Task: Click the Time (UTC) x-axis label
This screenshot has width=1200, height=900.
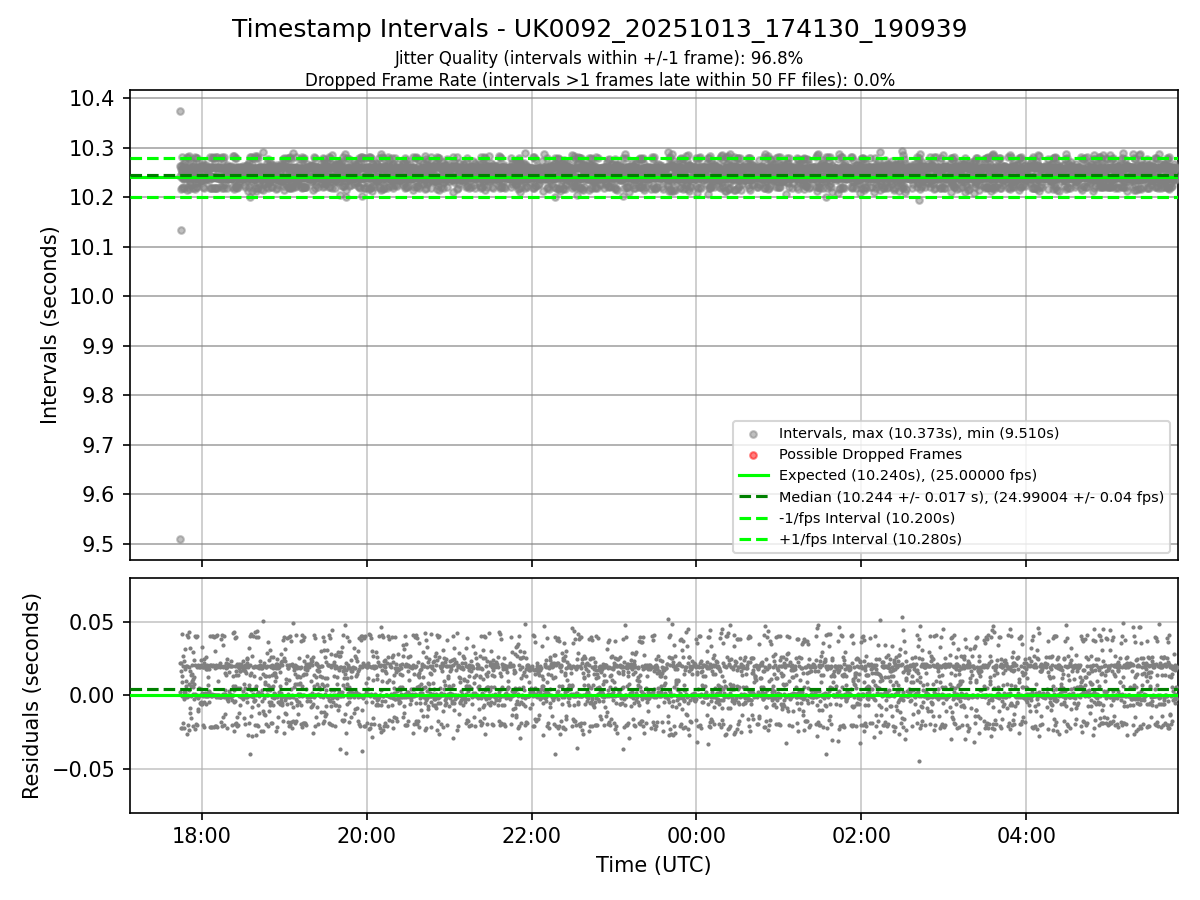Action: click(653, 865)
